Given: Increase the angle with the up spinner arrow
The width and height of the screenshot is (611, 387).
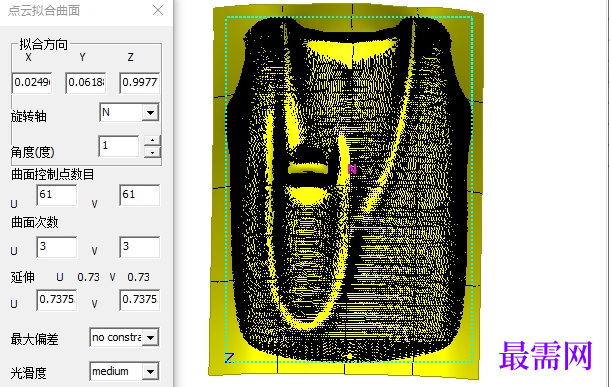Looking at the screenshot, I should point(152,140).
